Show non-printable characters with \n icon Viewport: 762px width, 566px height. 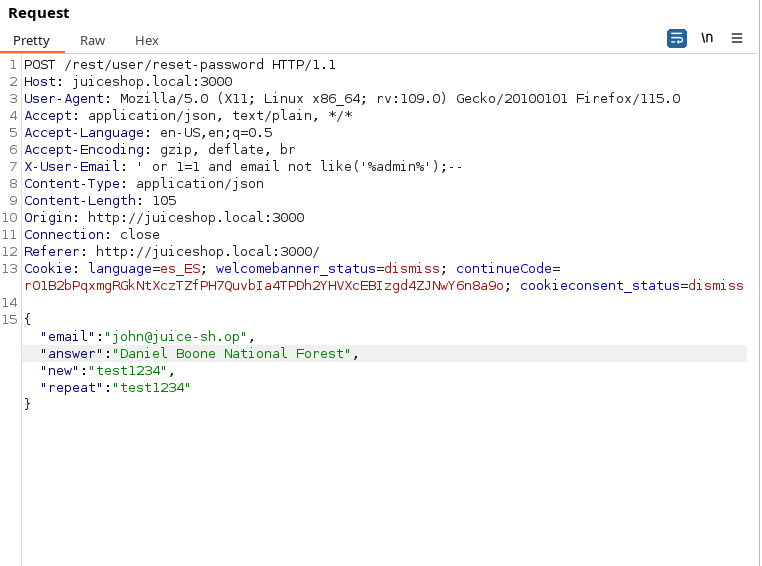707,38
